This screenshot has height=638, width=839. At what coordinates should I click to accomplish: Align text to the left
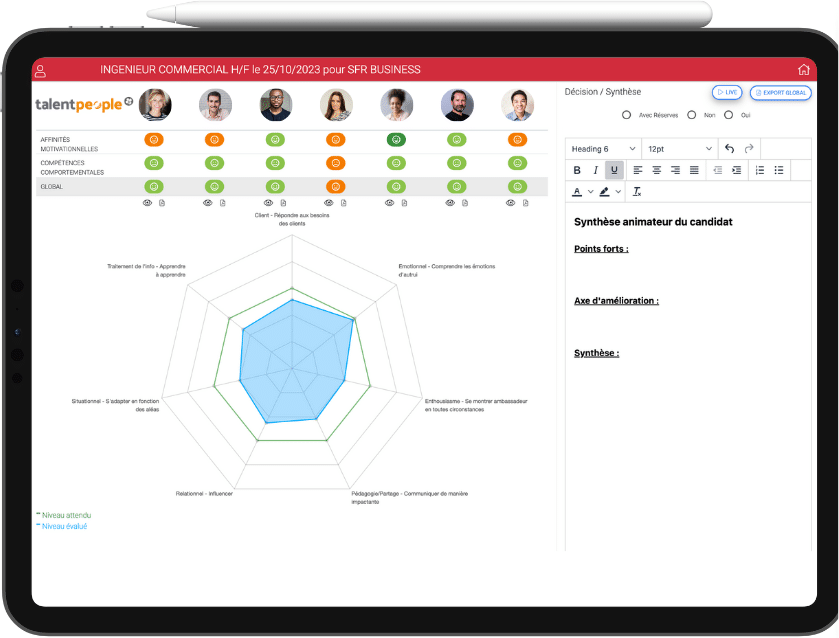click(x=638, y=170)
